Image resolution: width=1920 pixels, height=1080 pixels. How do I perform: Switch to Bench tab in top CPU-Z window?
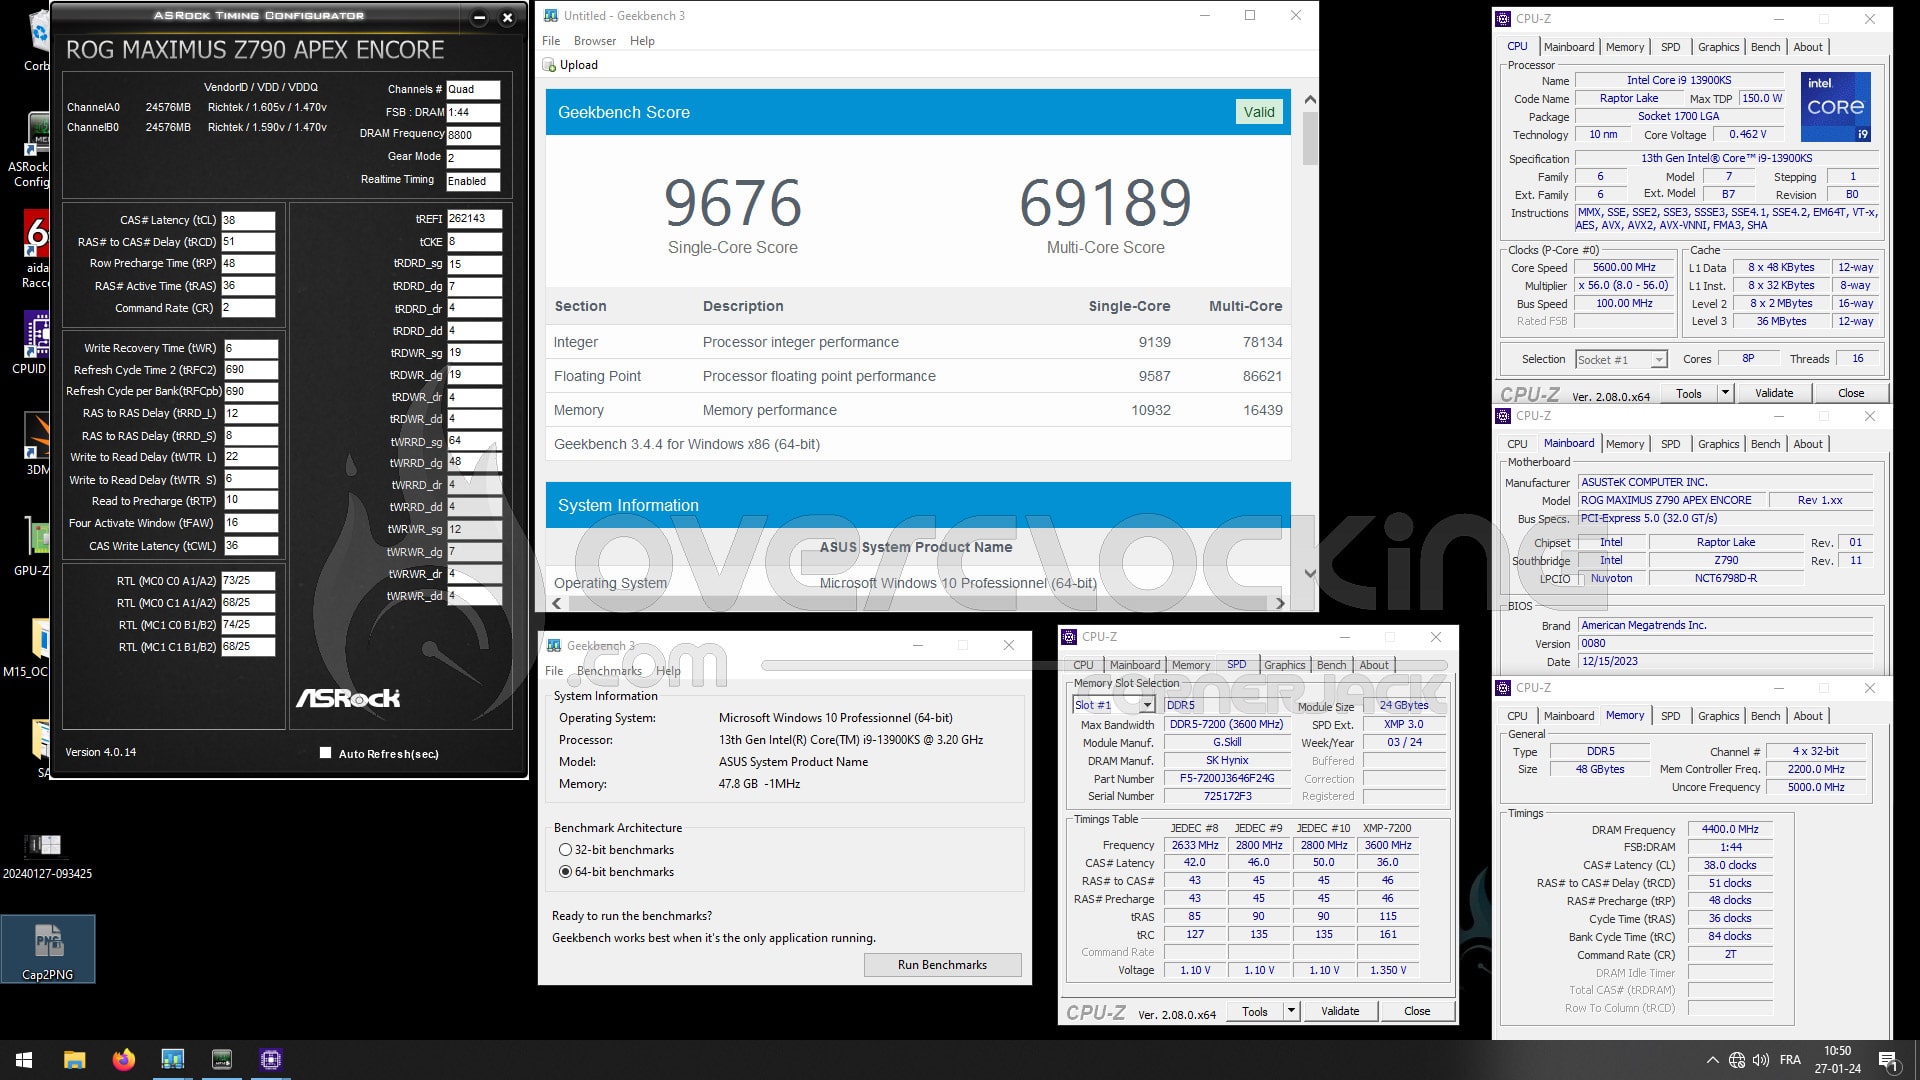1765,47
